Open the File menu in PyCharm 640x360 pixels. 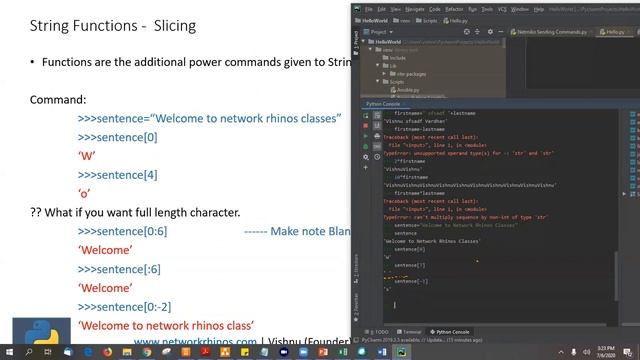(x=369, y=9)
